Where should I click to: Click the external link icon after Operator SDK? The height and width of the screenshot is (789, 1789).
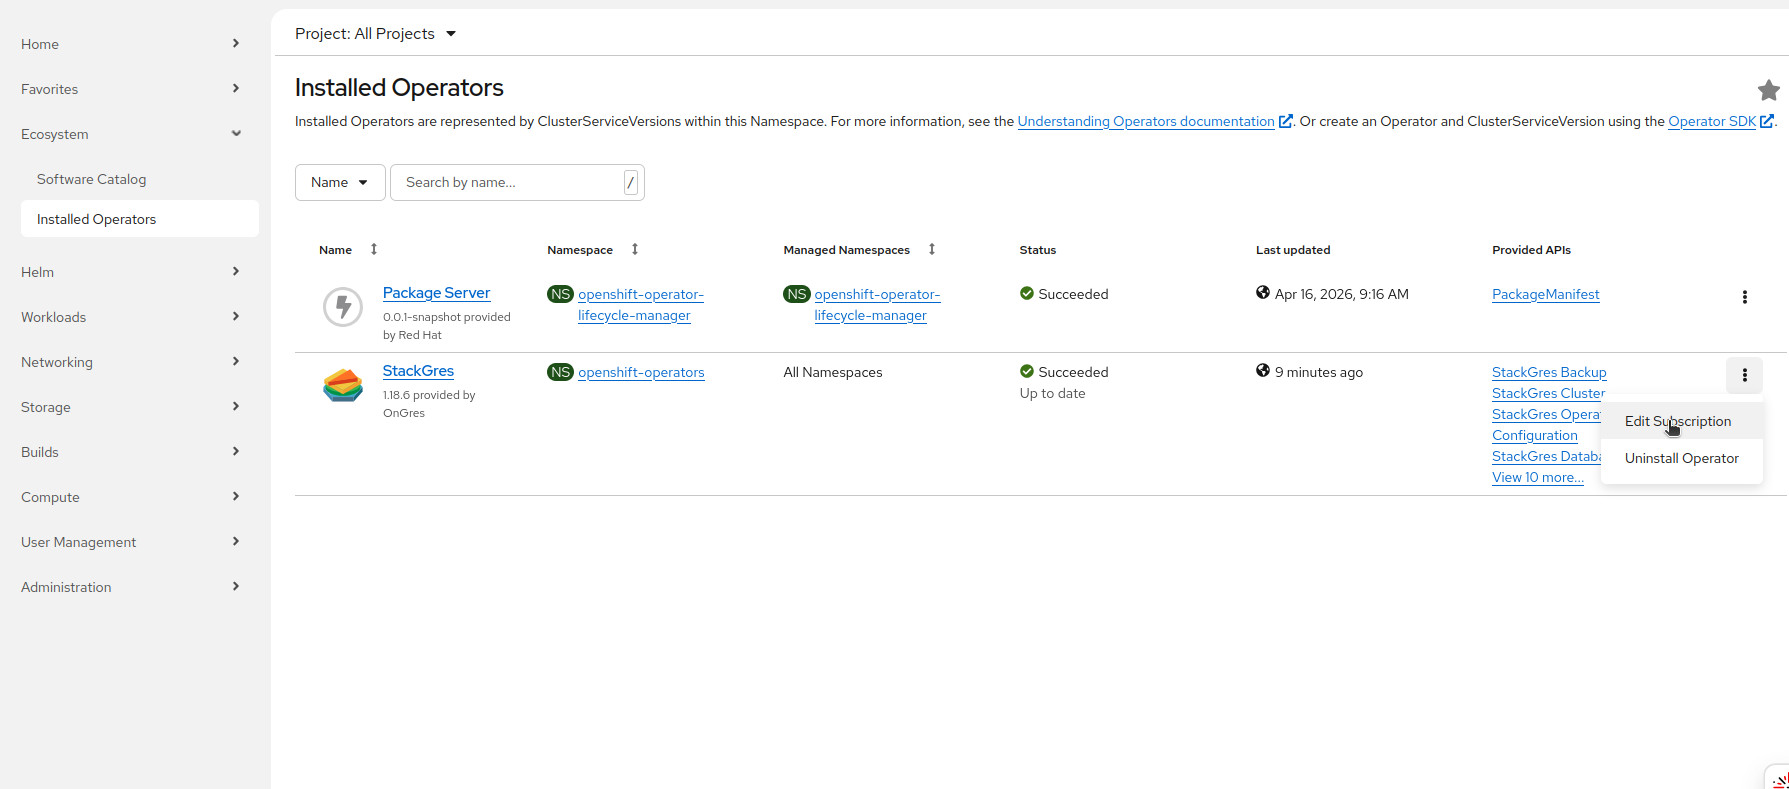tap(1767, 121)
